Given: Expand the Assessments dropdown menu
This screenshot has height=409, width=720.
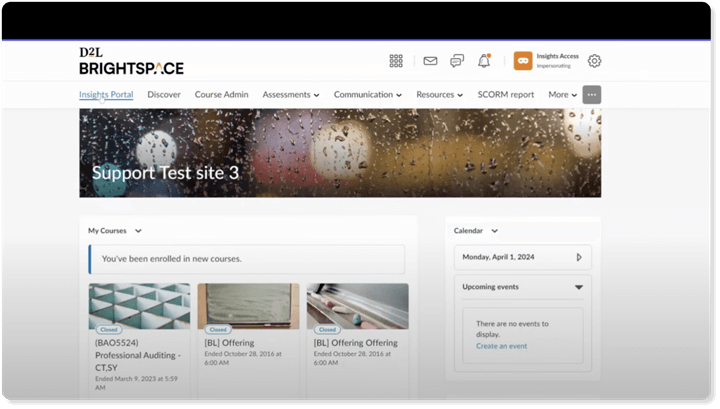Looking at the screenshot, I should coord(291,95).
